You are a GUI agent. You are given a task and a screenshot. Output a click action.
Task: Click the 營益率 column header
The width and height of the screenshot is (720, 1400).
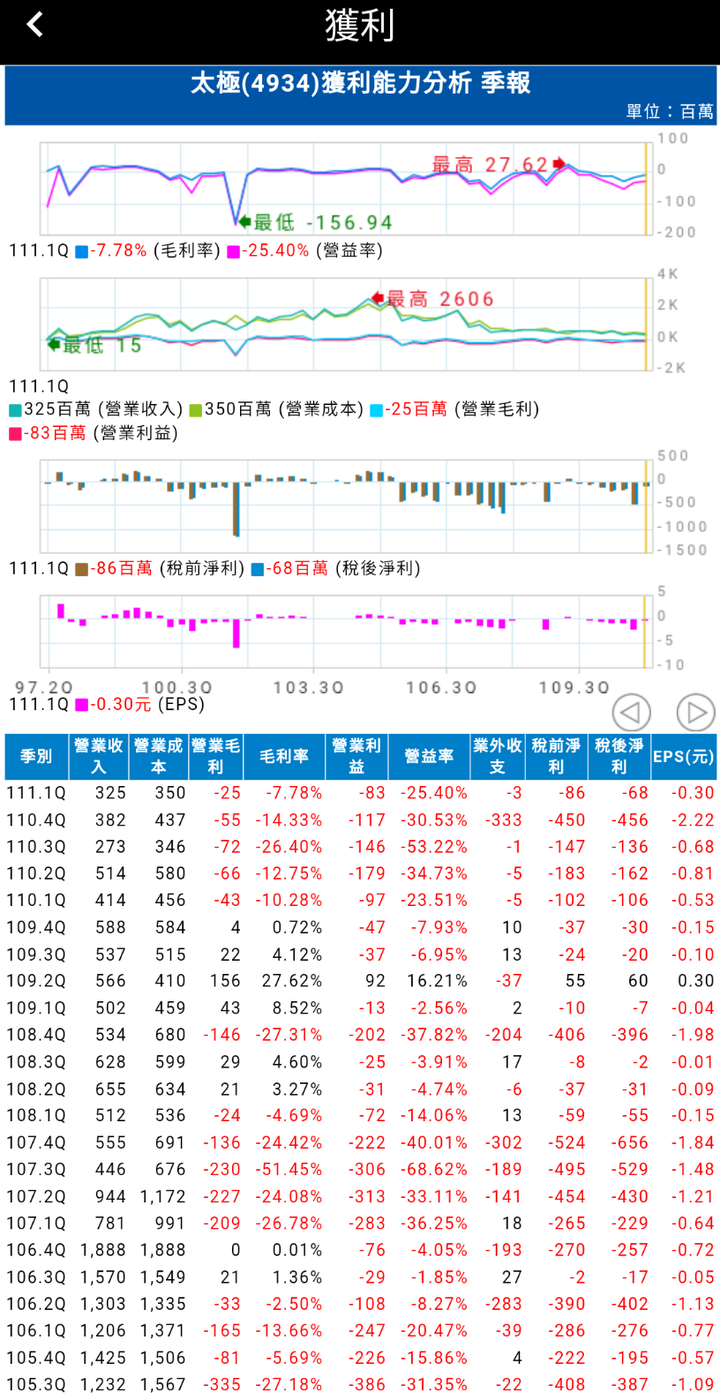click(430, 757)
